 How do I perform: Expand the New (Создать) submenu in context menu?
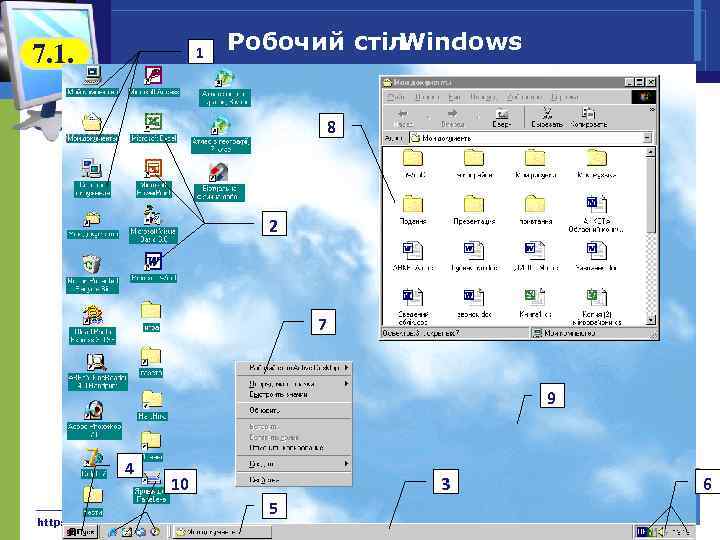pyautogui.click(x=294, y=464)
